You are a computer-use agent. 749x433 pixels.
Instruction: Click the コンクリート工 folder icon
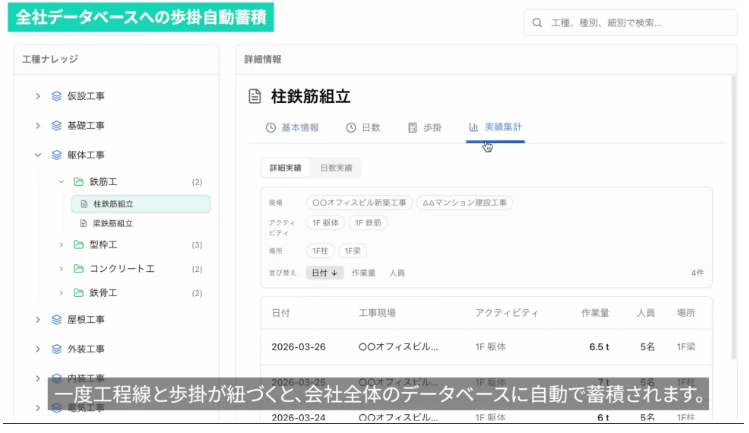pyautogui.click(x=78, y=269)
